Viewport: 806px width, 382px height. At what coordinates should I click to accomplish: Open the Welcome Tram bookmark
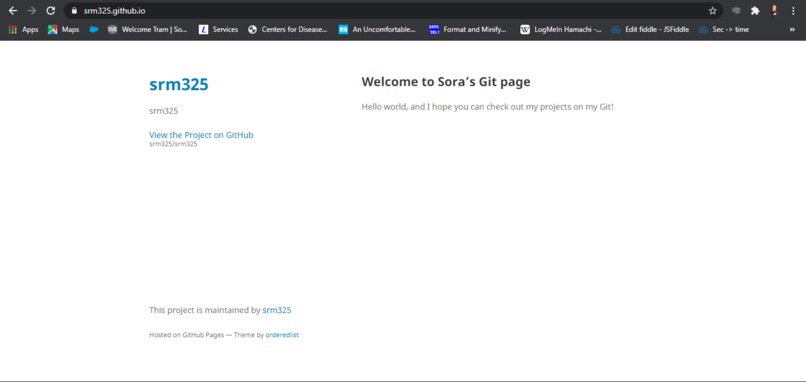[x=148, y=29]
